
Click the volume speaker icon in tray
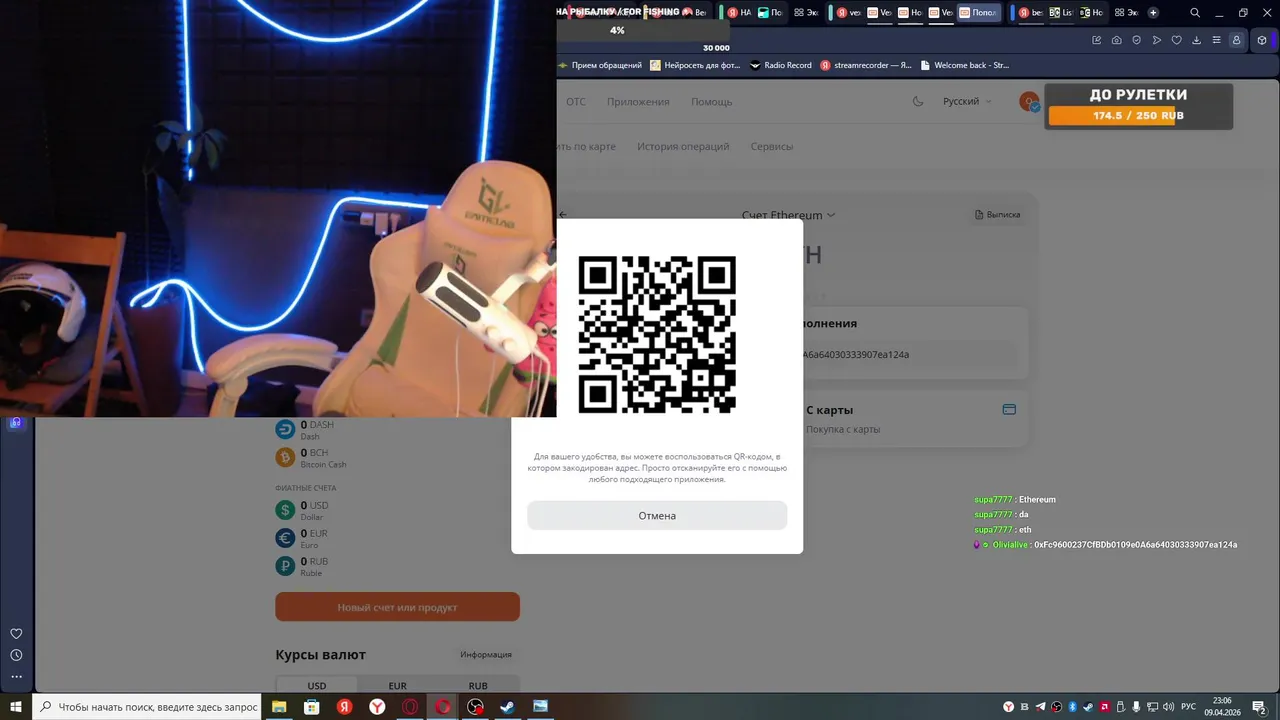click(1169, 707)
